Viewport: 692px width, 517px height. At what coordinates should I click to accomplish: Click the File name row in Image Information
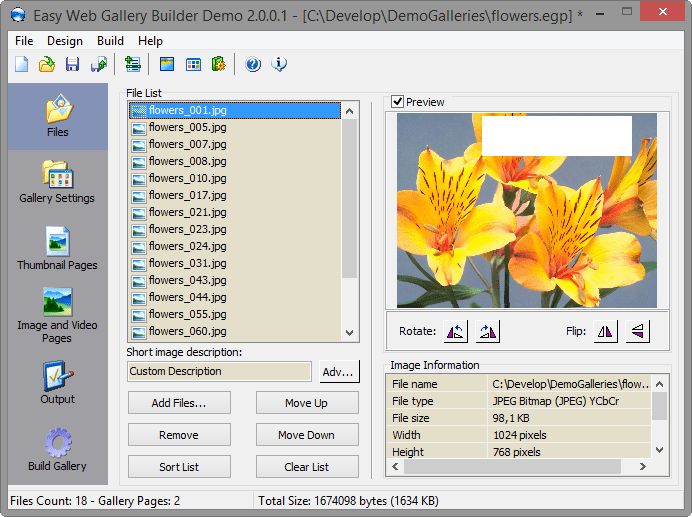[x=519, y=384]
